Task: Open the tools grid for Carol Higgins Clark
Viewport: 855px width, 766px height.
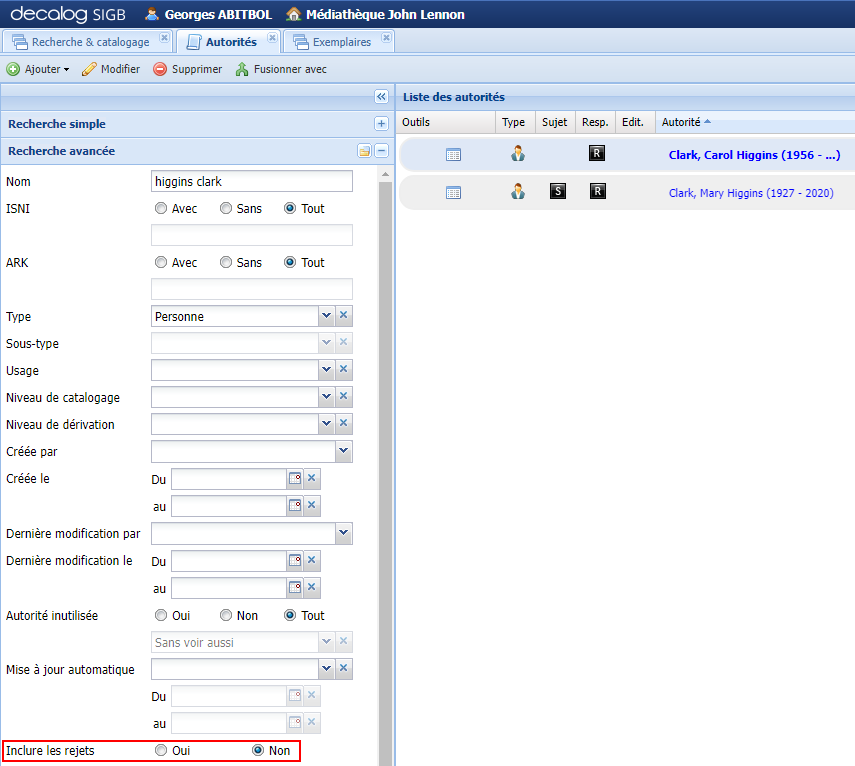Action: click(x=454, y=154)
